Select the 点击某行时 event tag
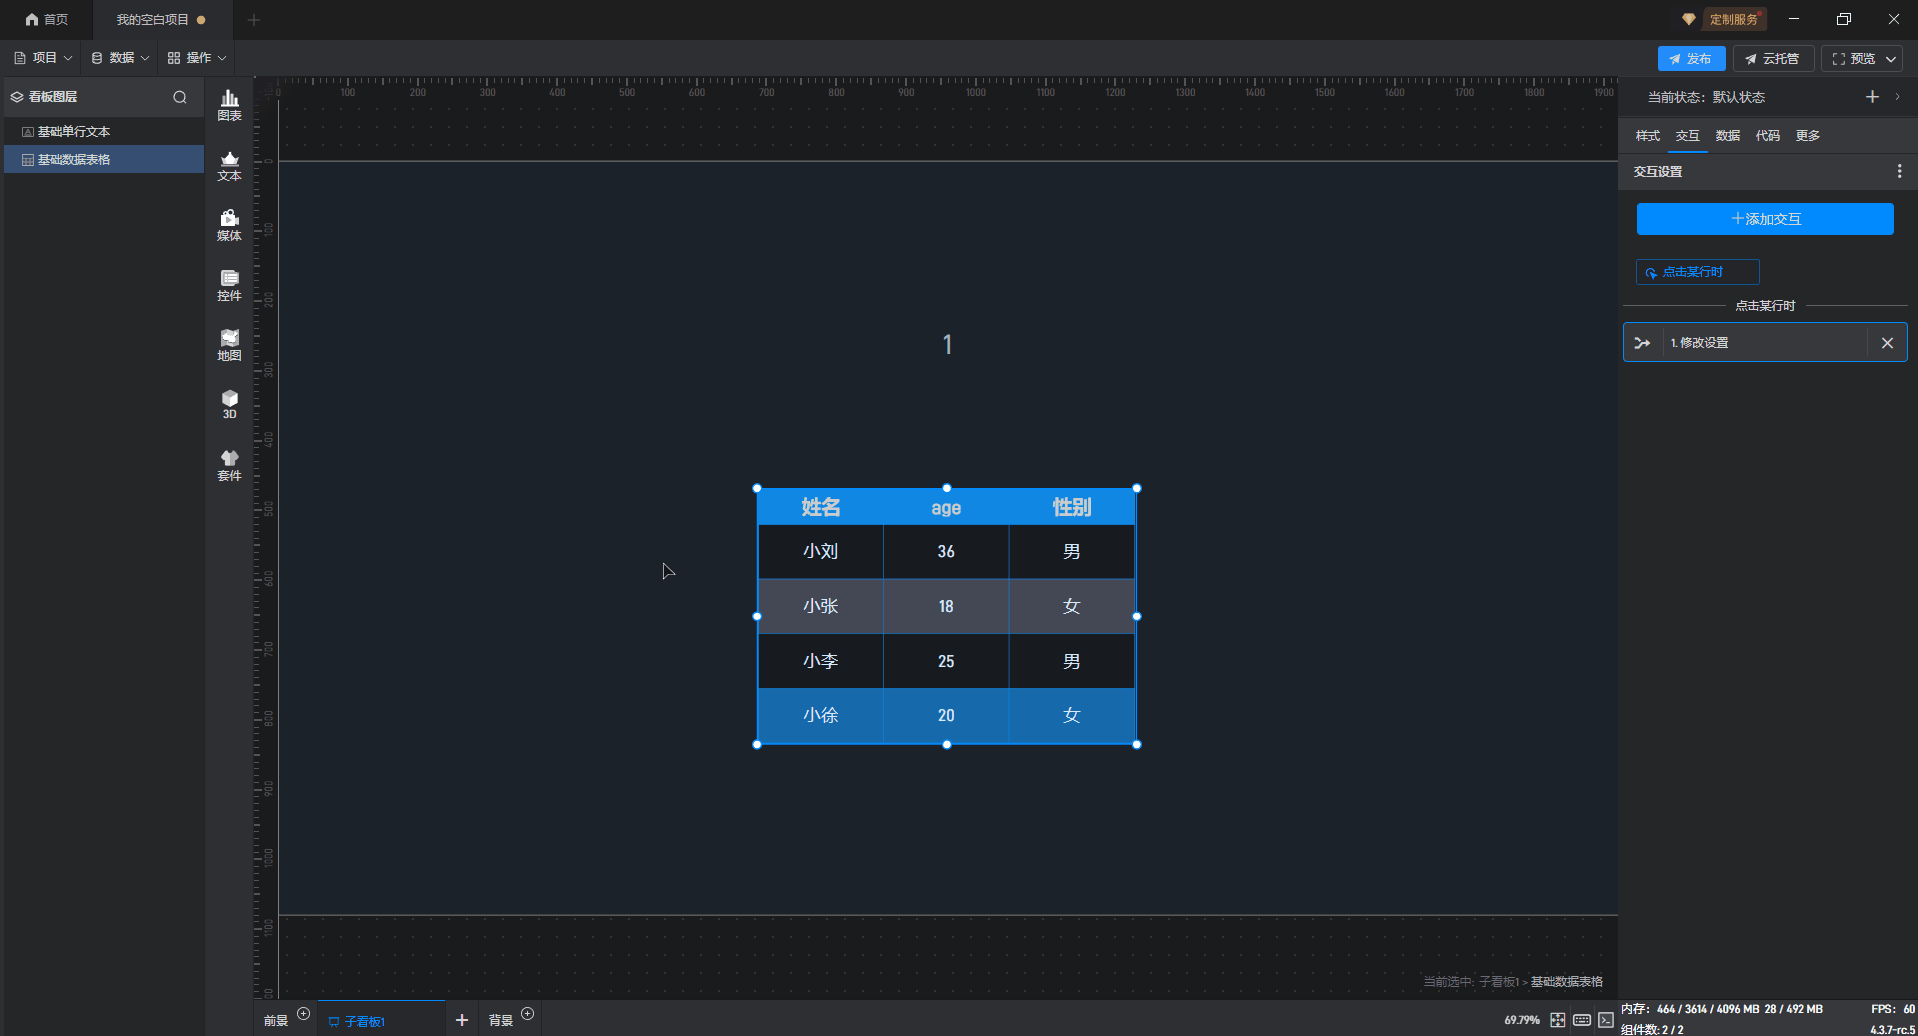The width and height of the screenshot is (1918, 1036). [x=1697, y=272]
